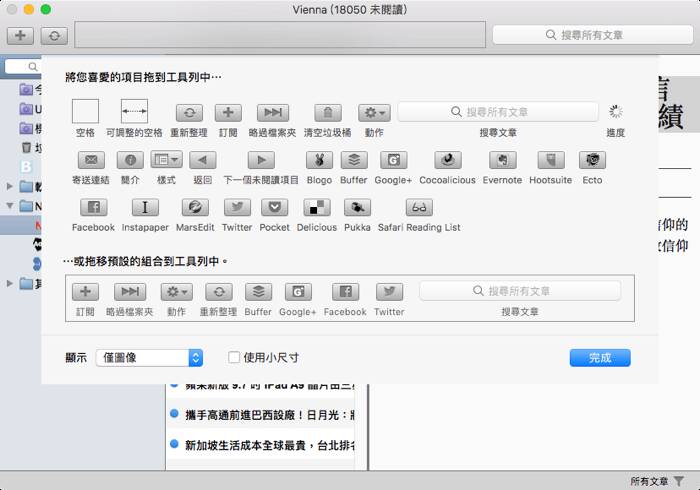Expand the collapsed folder above the N folder
The width and height of the screenshot is (700, 490).
10,186
